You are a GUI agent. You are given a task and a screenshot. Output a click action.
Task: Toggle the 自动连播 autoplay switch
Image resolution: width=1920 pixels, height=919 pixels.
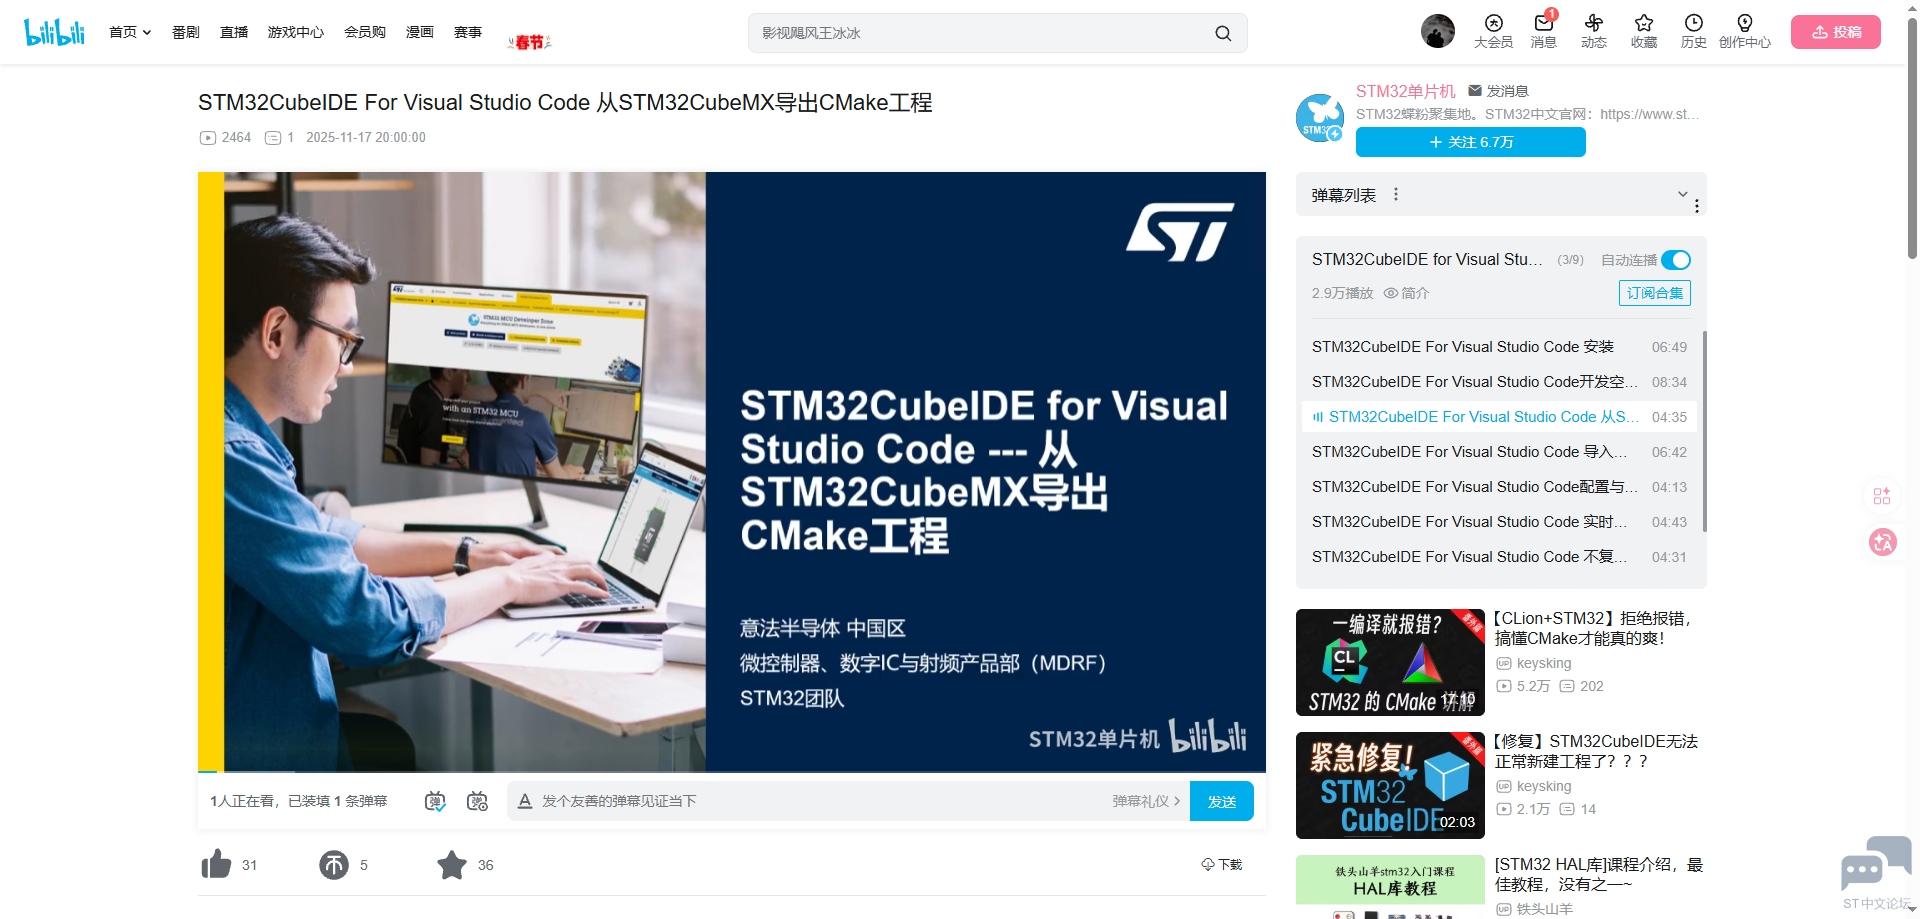tap(1676, 260)
